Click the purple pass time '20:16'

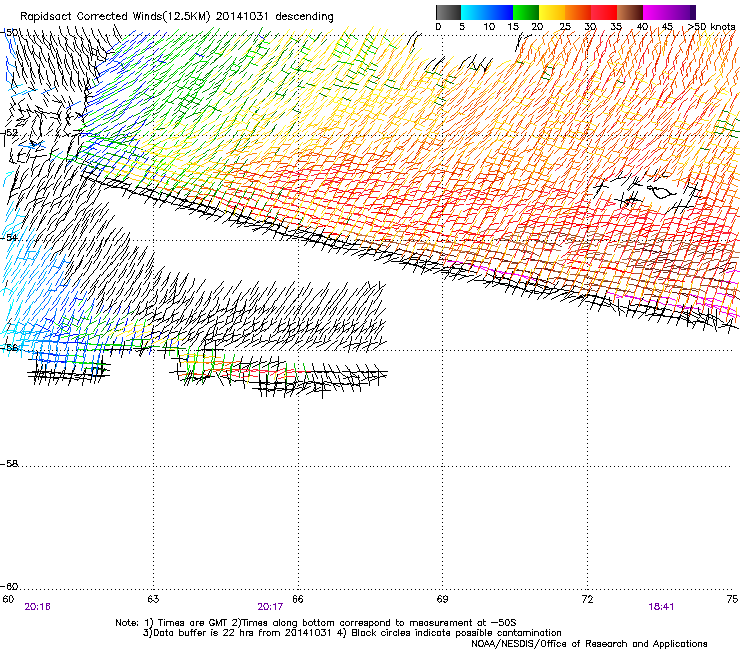pyautogui.click(x=37, y=607)
